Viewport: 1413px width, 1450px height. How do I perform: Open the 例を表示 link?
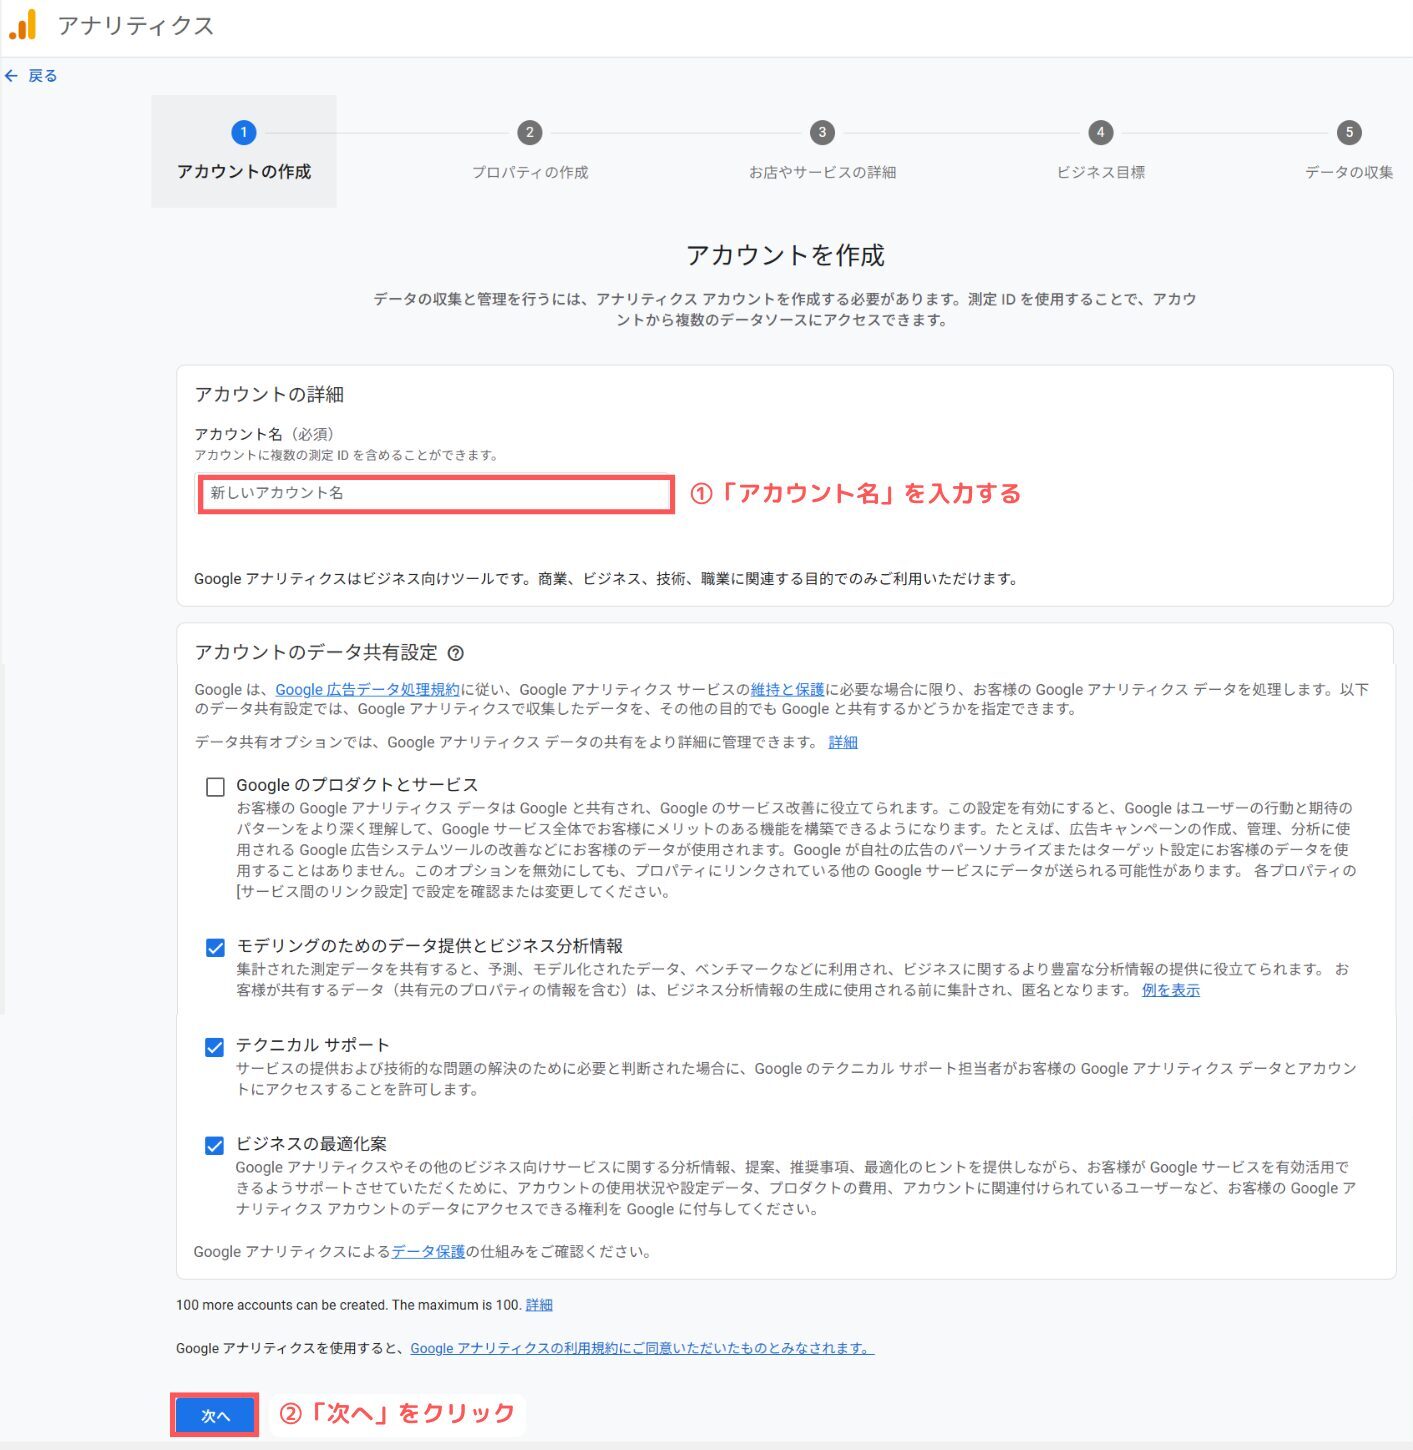tap(1171, 990)
